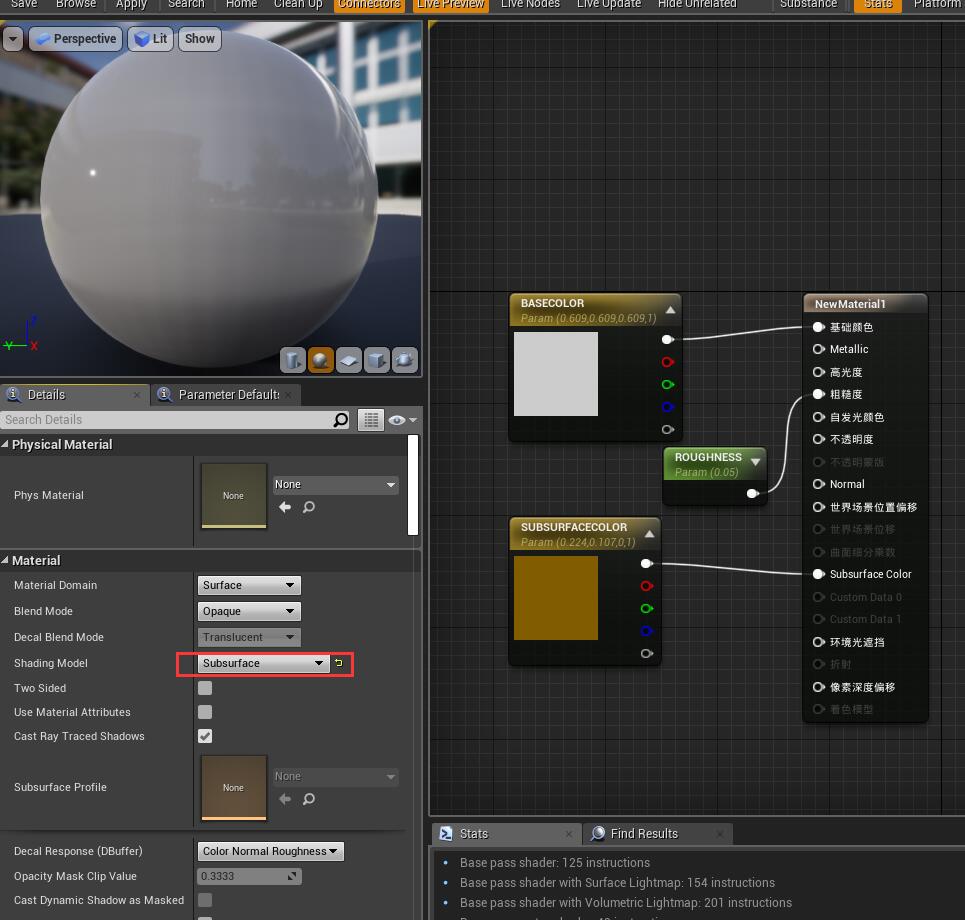Select the teapot preview mesh shape
Image resolution: width=965 pixels, height=920 pixels.
(x=405, y=361)
